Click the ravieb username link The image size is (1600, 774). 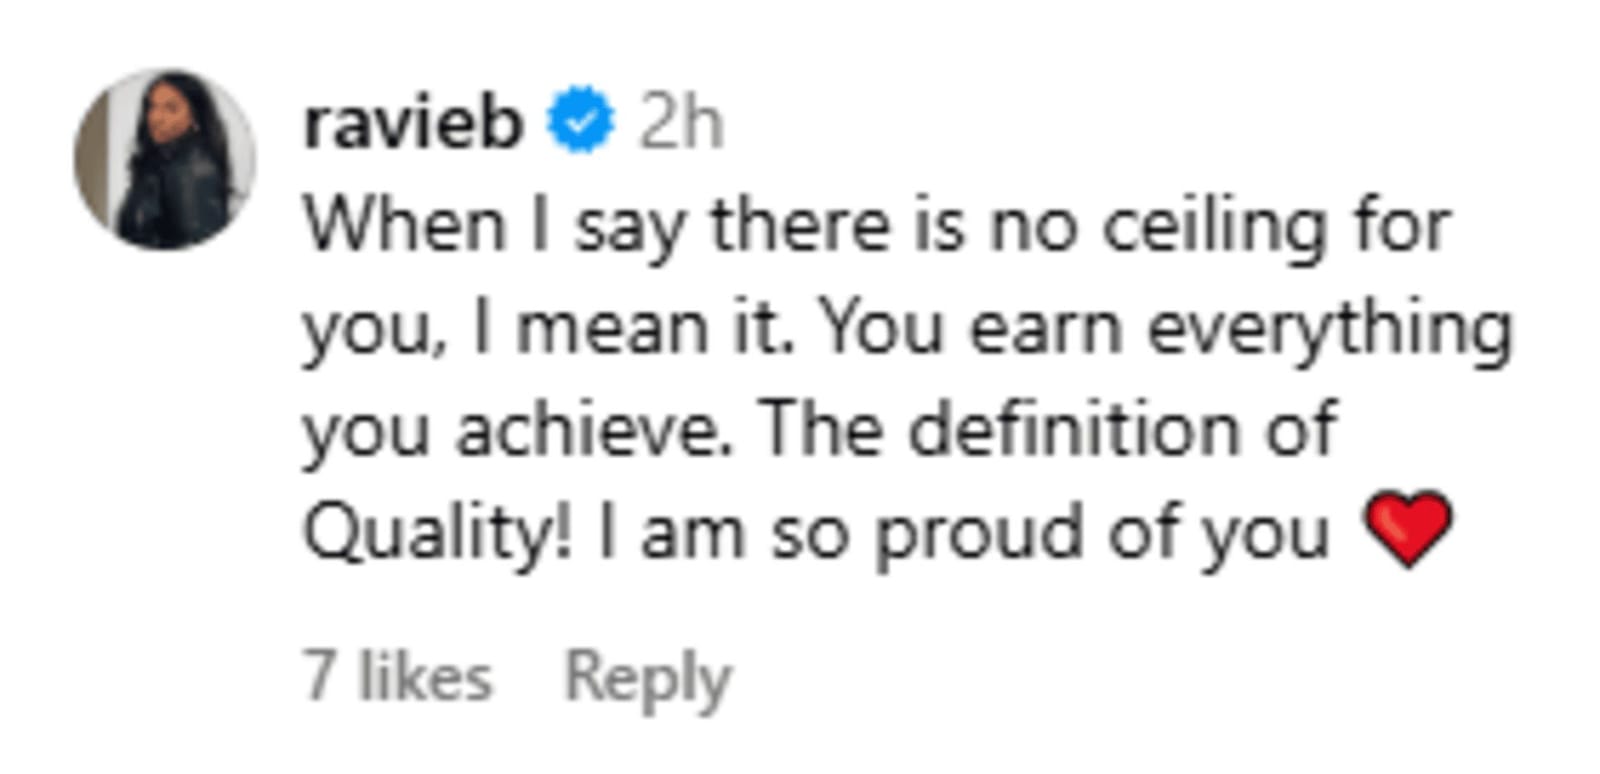(413, 124)
